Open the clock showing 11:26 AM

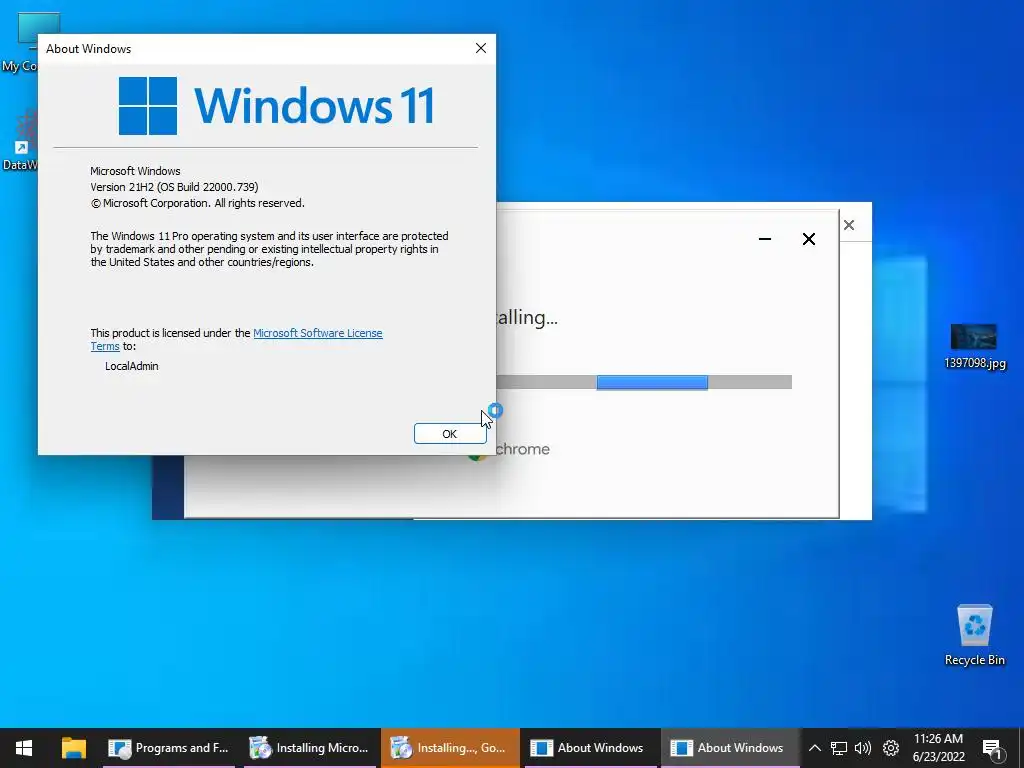point(938,748)
